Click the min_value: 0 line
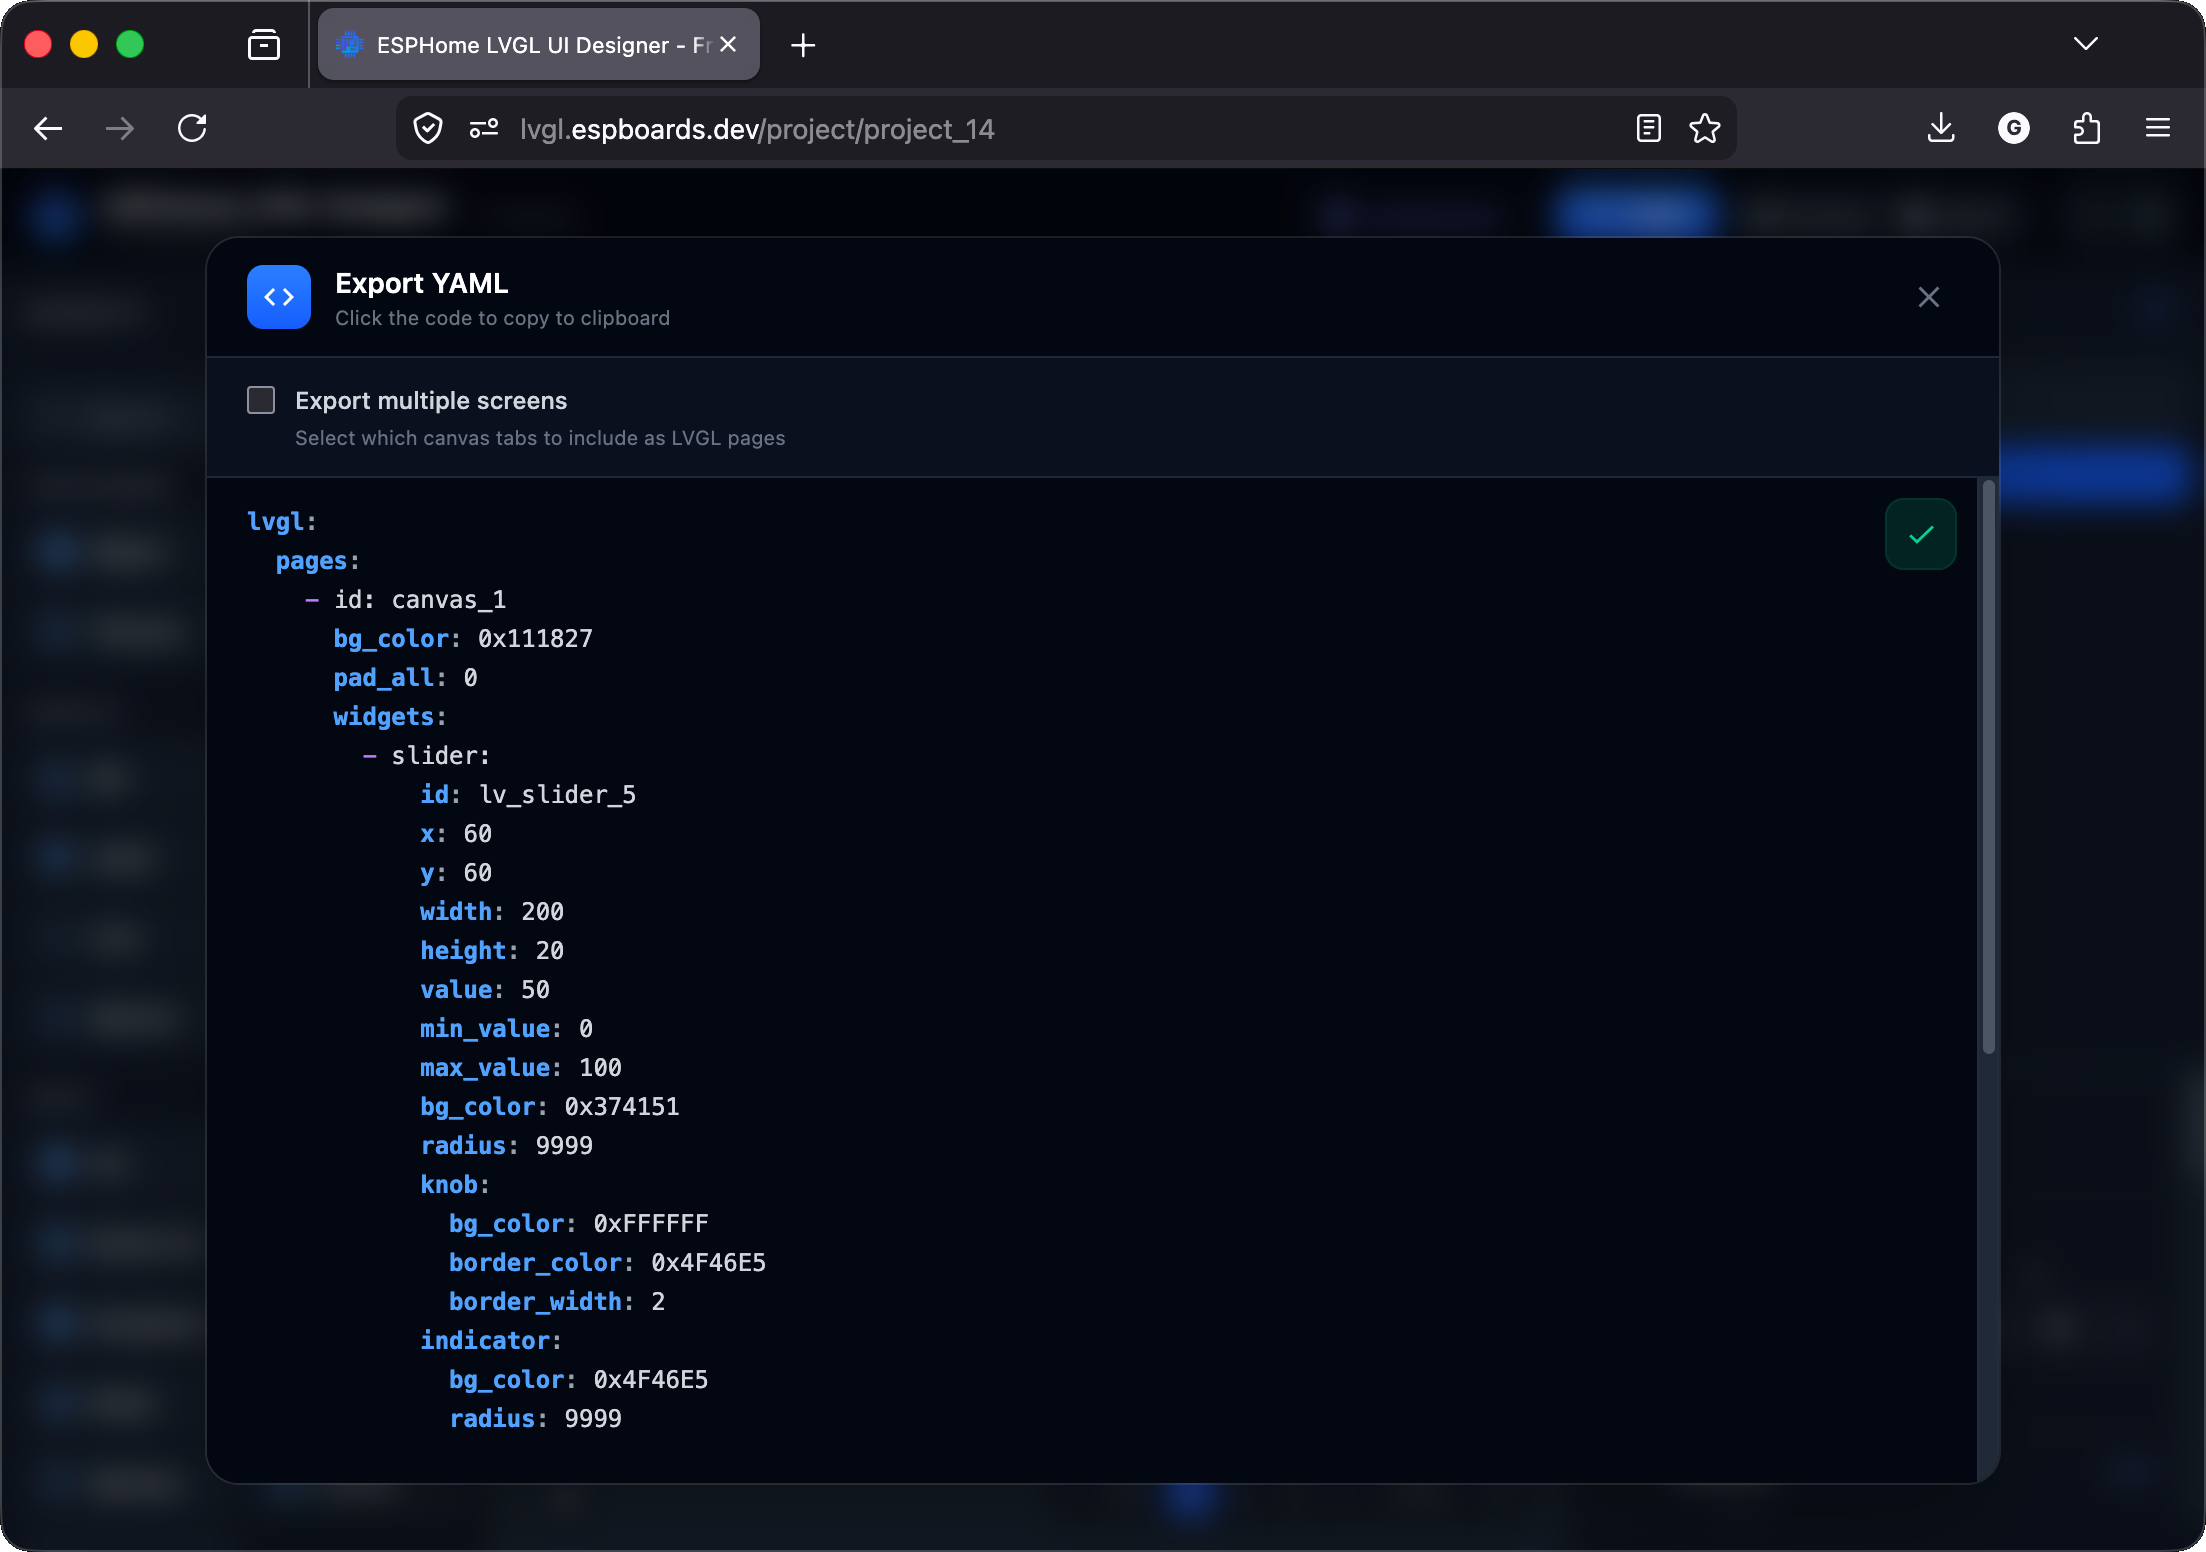 [507, 1028]
